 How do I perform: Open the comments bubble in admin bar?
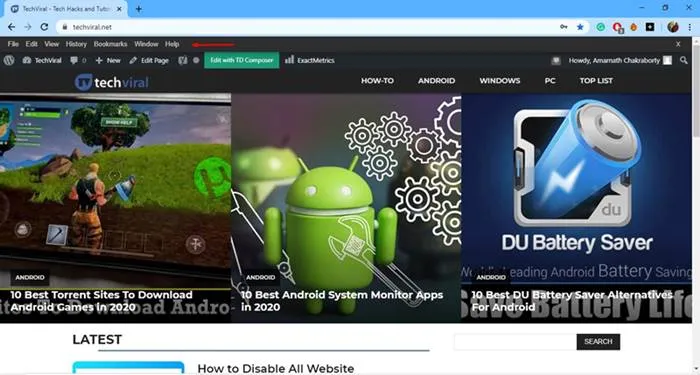[x=78, y=60]
